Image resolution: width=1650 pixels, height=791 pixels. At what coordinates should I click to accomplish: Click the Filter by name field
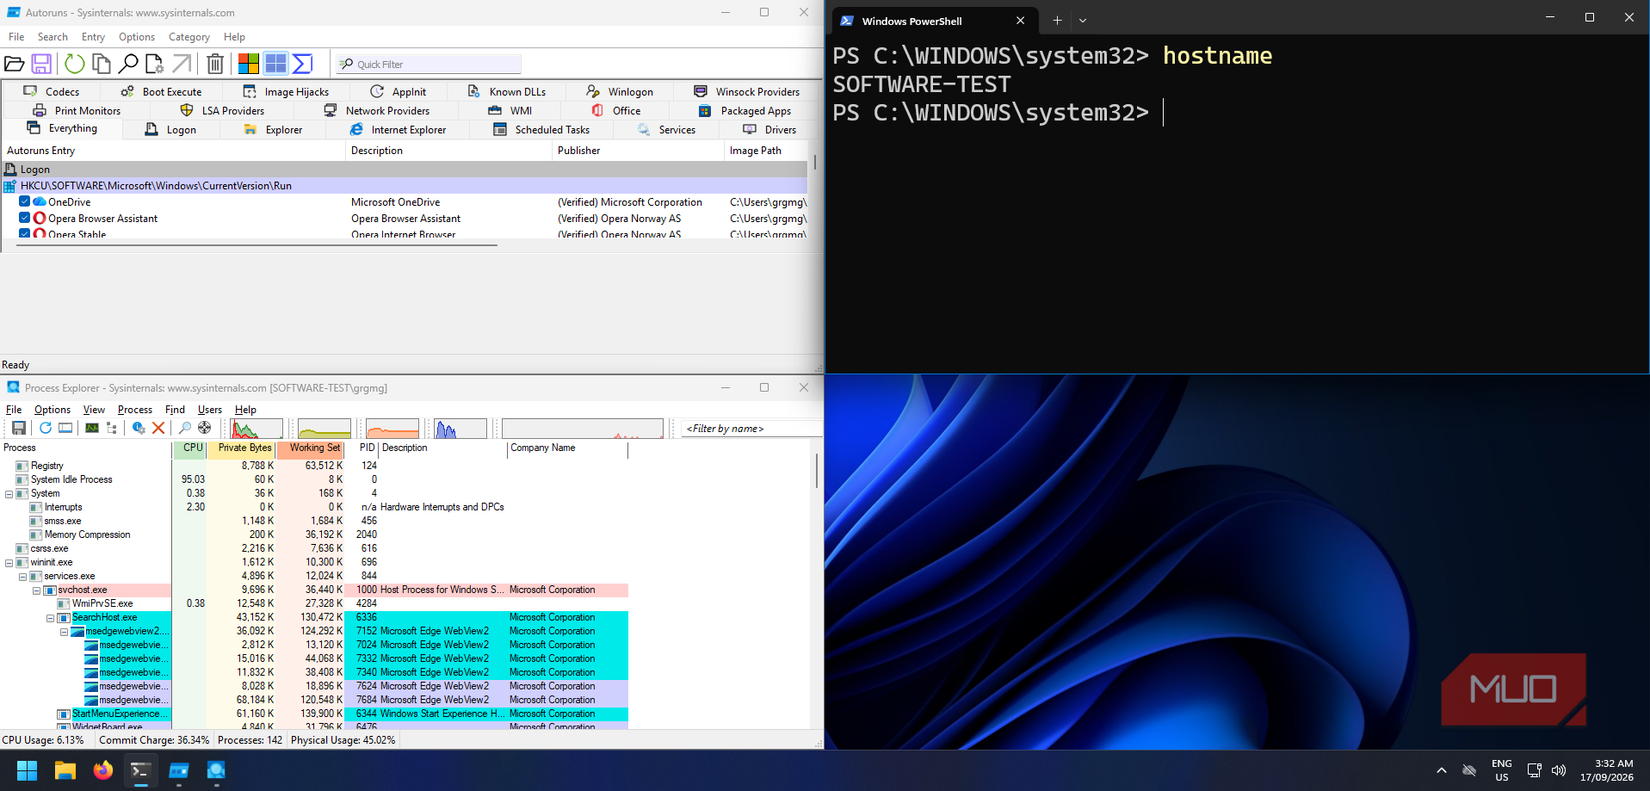[751, 429]
